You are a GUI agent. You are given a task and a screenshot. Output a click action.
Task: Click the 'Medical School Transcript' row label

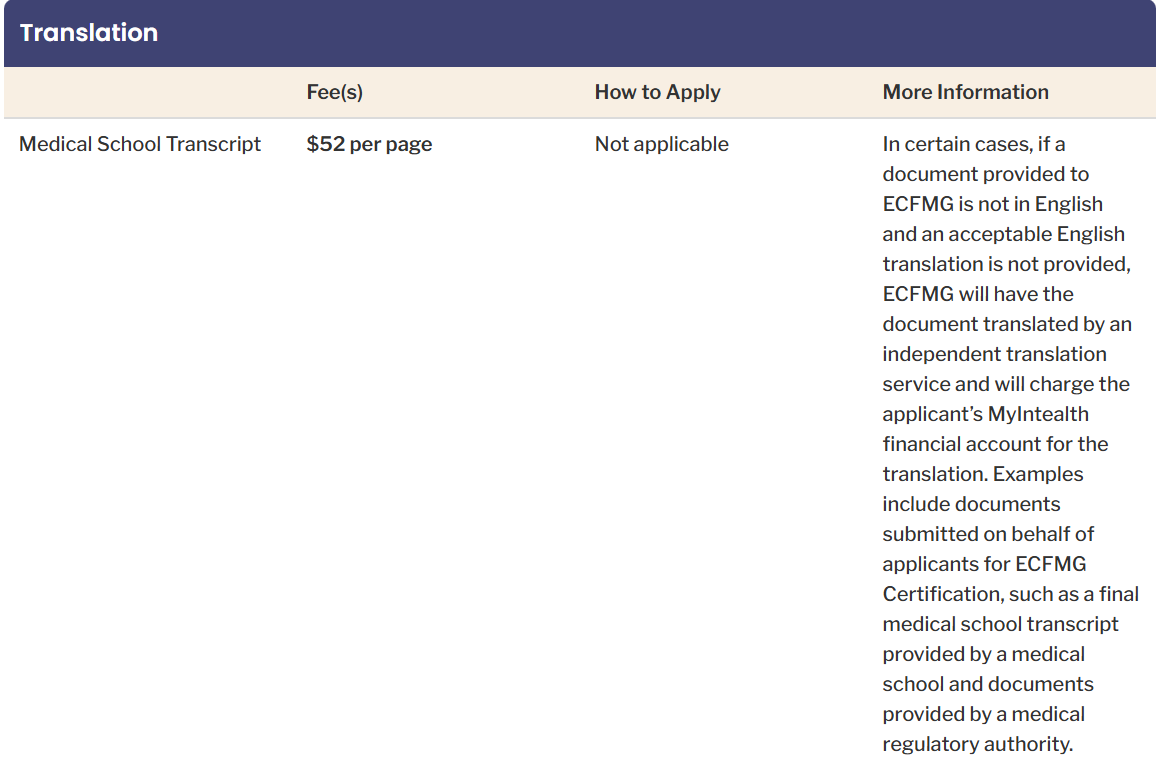140,144
